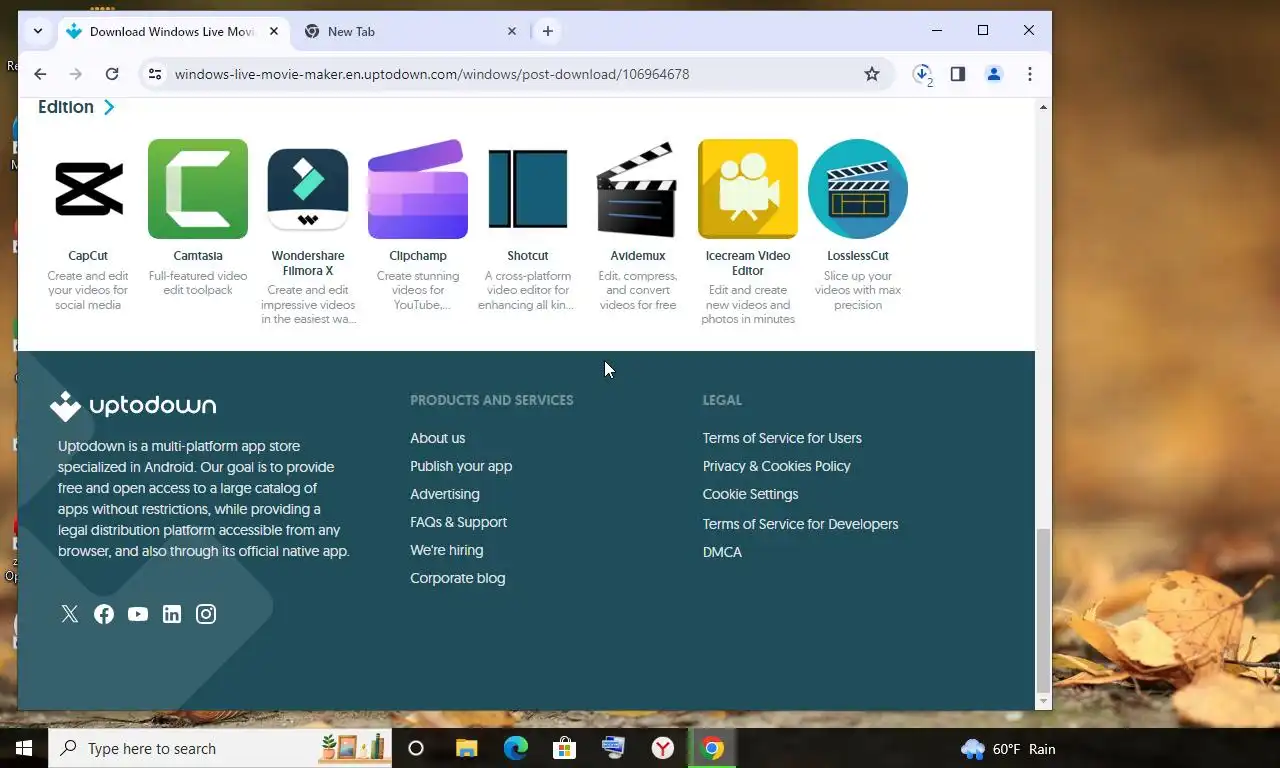Open the weather widget showing 60°F Rain
Viewport: 1280px width, 768px height.
pyautogui.click(x=1008, y=748)
